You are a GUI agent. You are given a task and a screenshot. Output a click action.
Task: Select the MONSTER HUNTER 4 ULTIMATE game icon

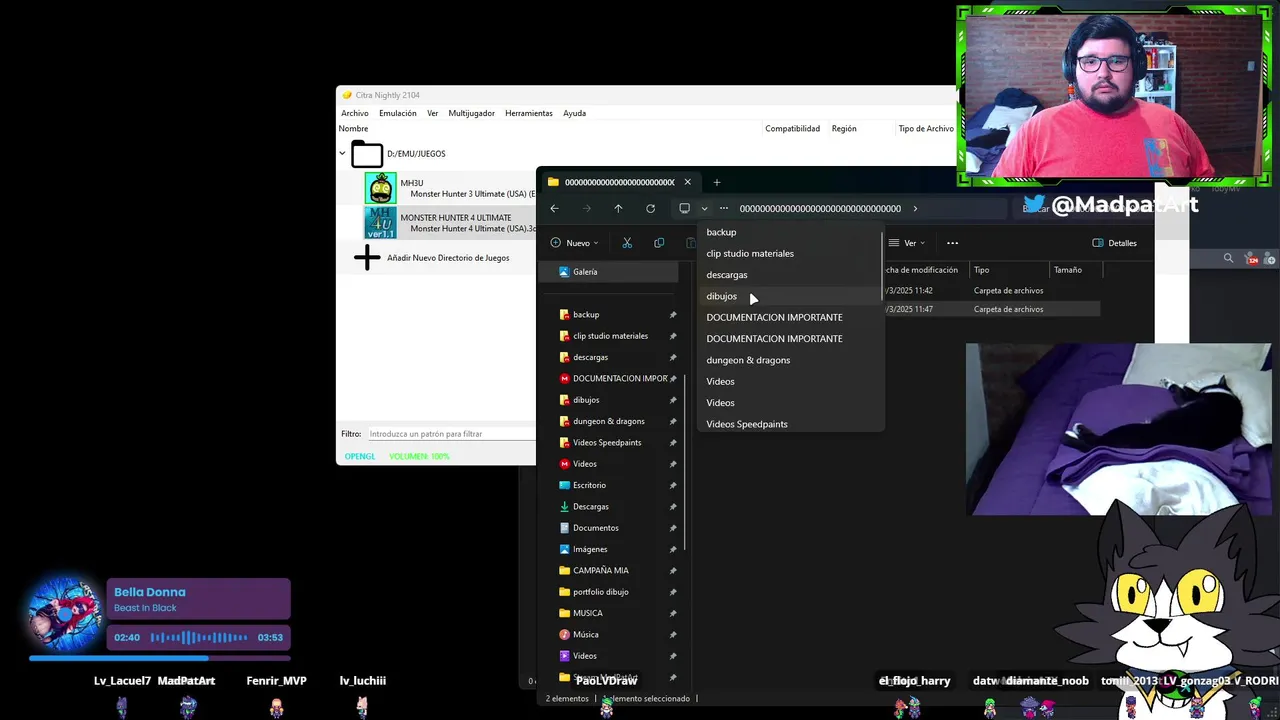[380, 223]
